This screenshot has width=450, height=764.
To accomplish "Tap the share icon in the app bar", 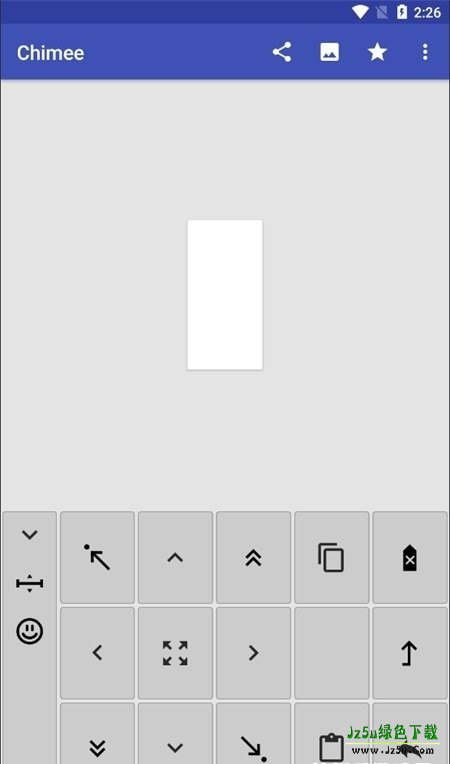I will pyautogui.click(x=281, y=52).
